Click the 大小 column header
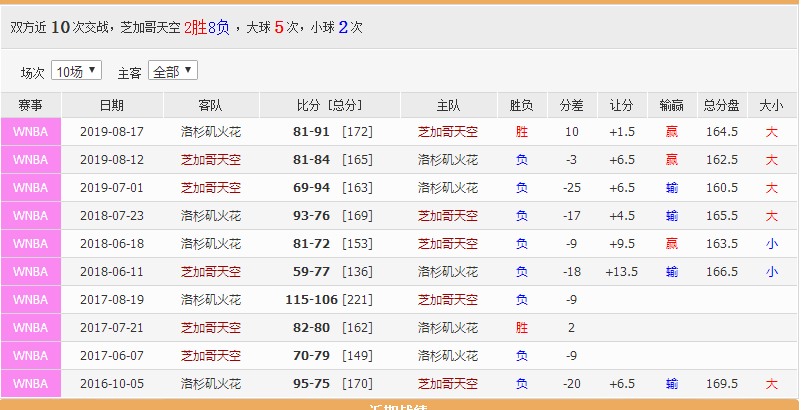Viewport: 809px width, 410px height. tap(772, 105)
